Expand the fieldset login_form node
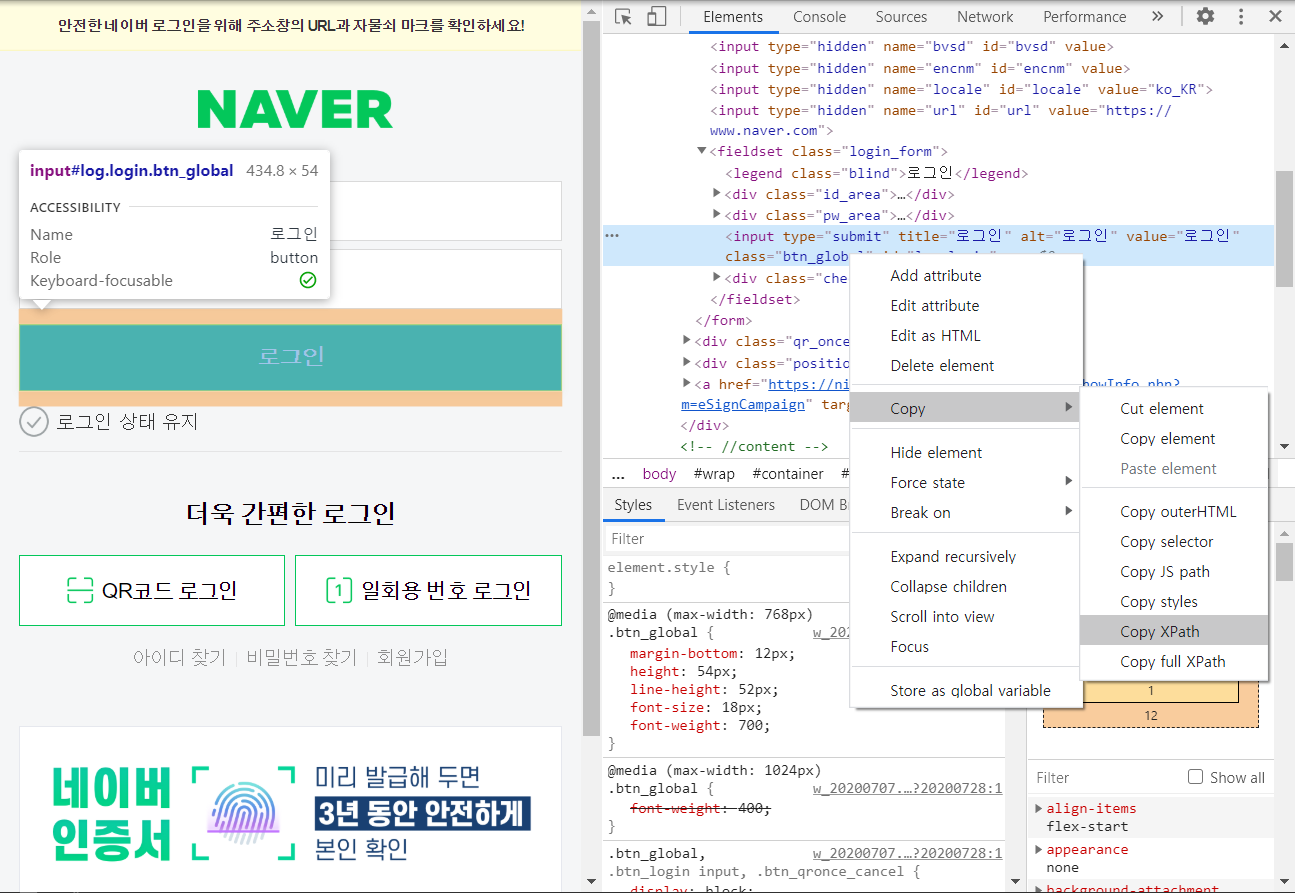 [x=701, y=151]
